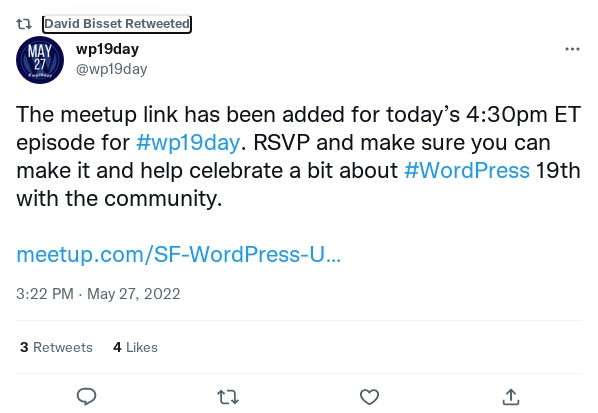Follow the #wp19day hashtag

[x=188, y=143]
